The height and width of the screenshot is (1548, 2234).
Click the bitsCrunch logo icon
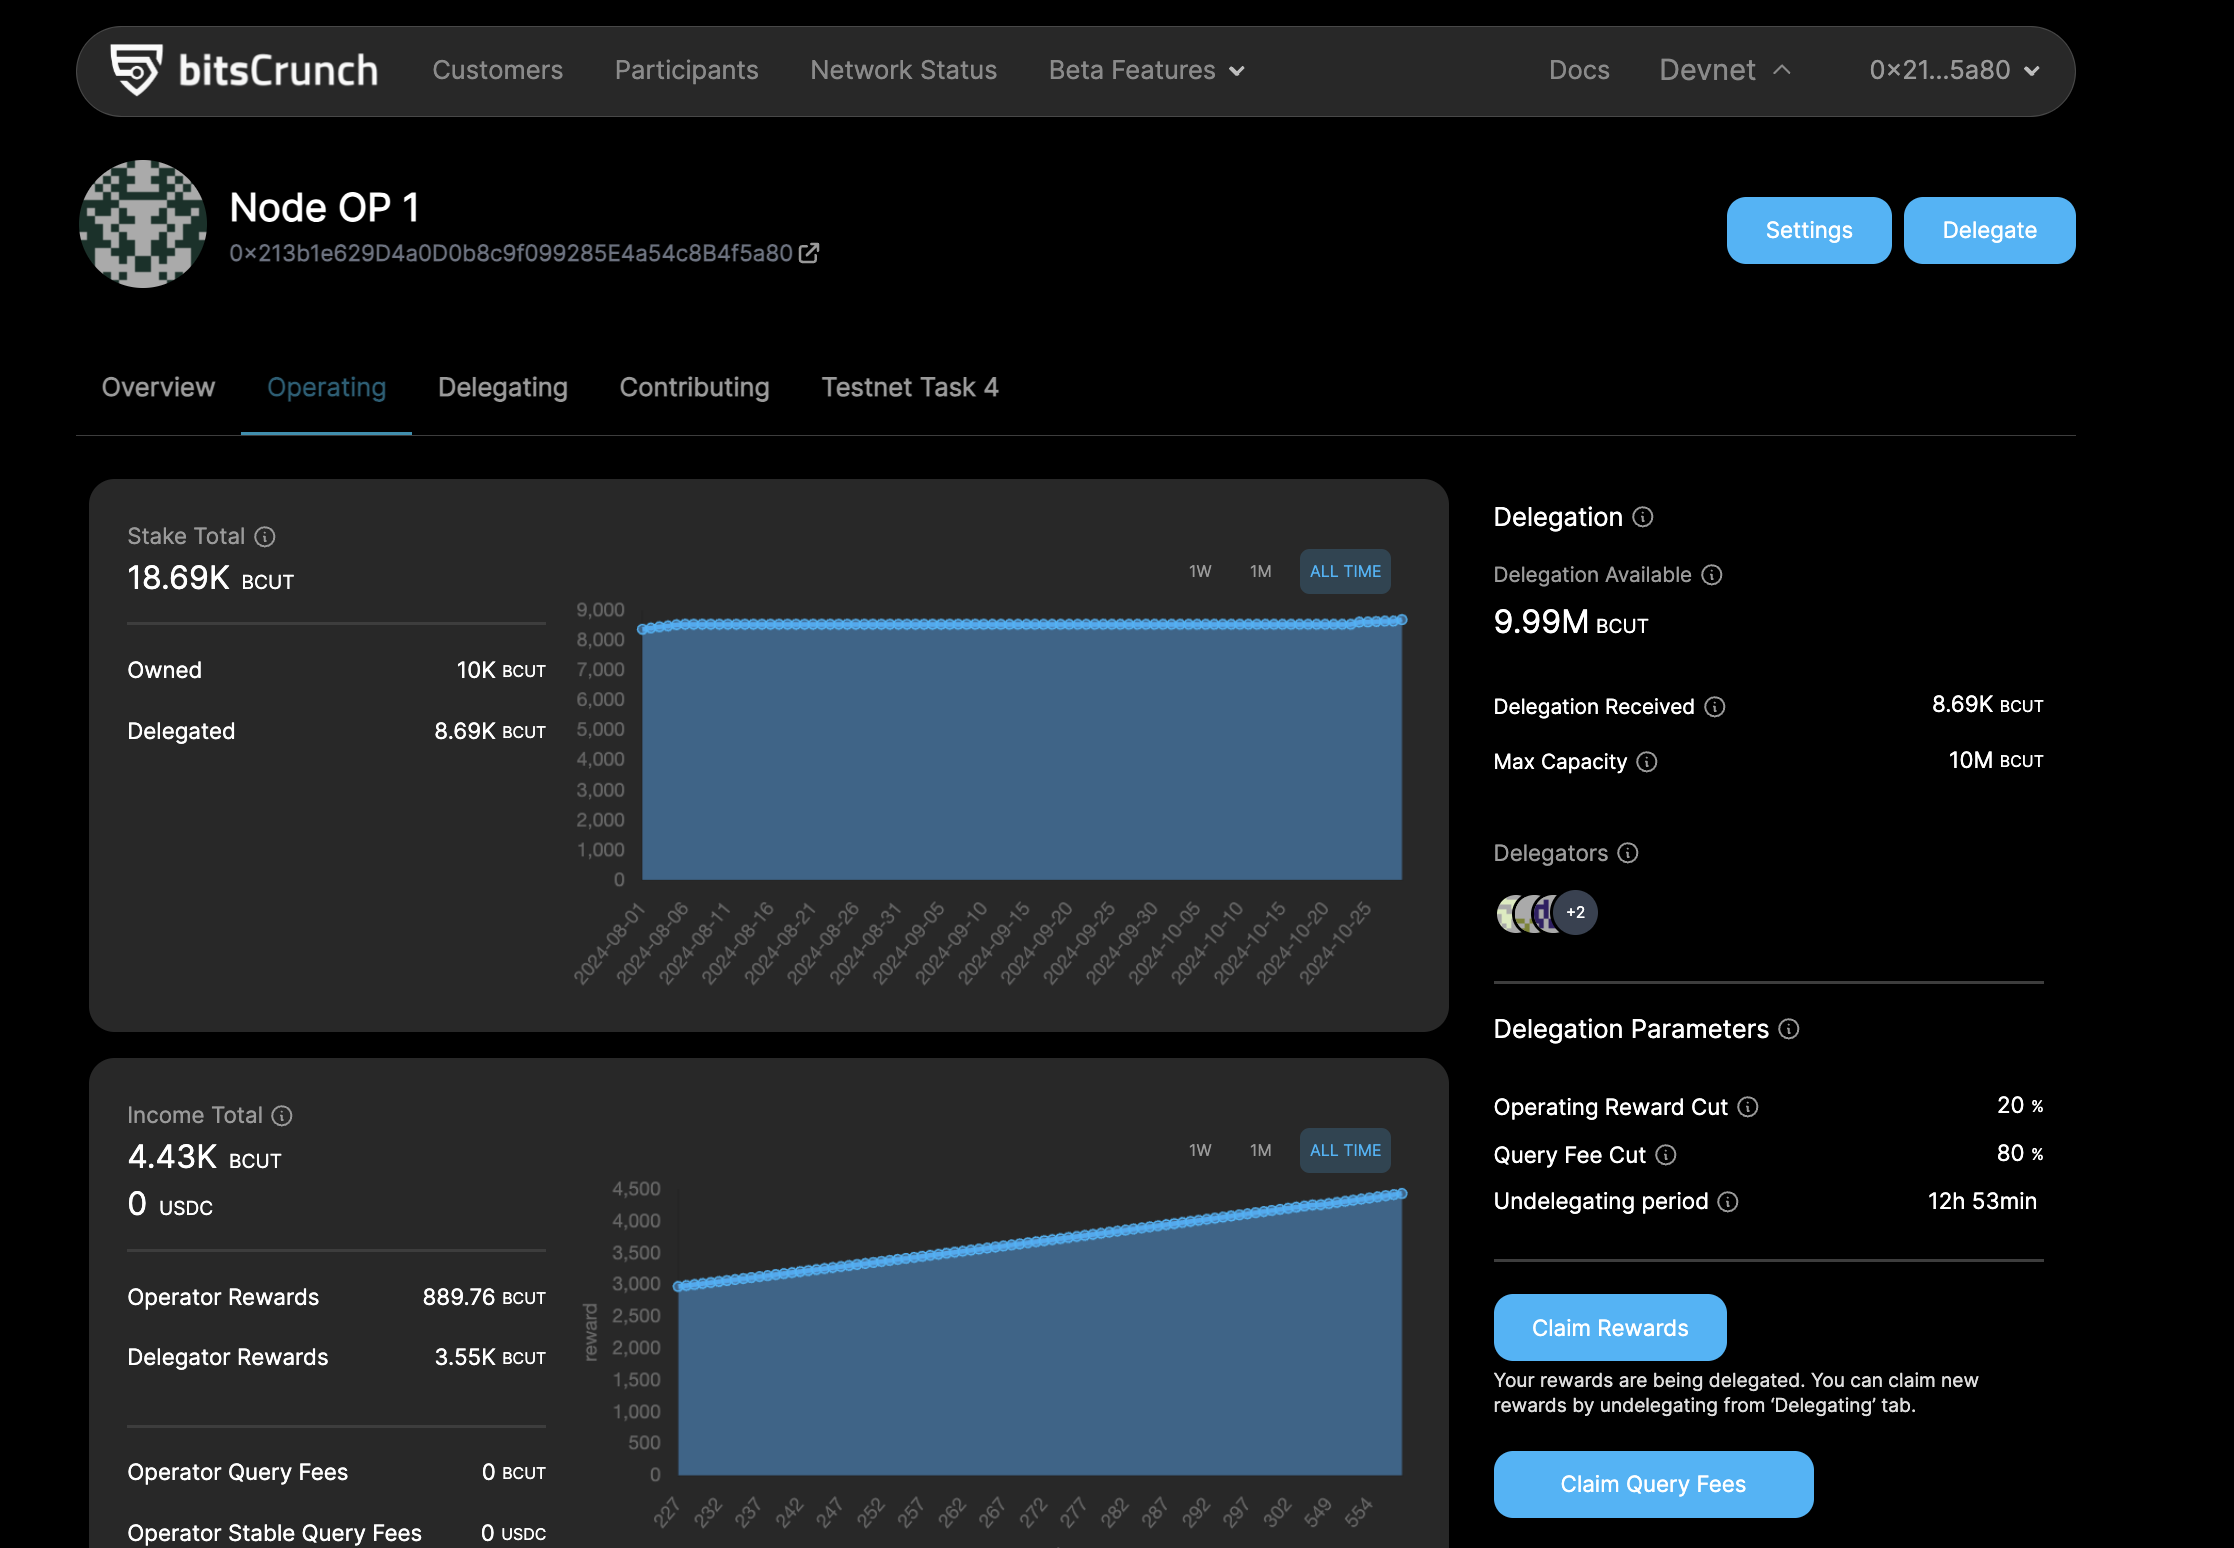(x=136, y=70)
